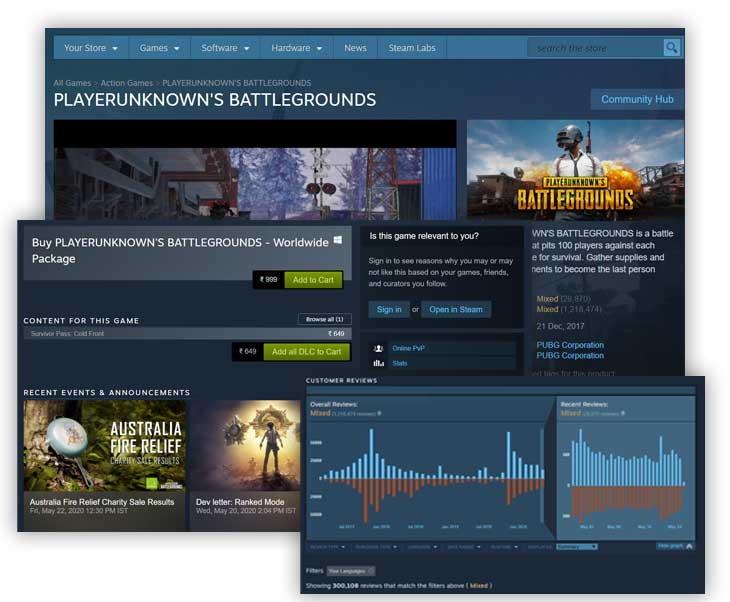
Task: Open the Community Hub
Action: pos(637,99)
